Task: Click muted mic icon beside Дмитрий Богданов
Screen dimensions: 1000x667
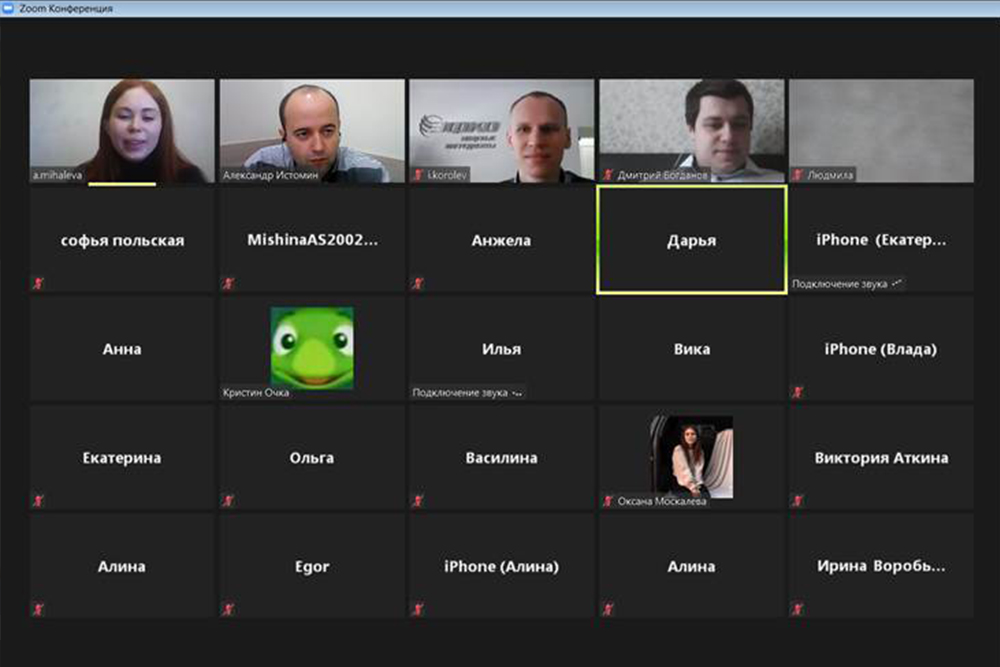Action: click(x=608, y=175)
